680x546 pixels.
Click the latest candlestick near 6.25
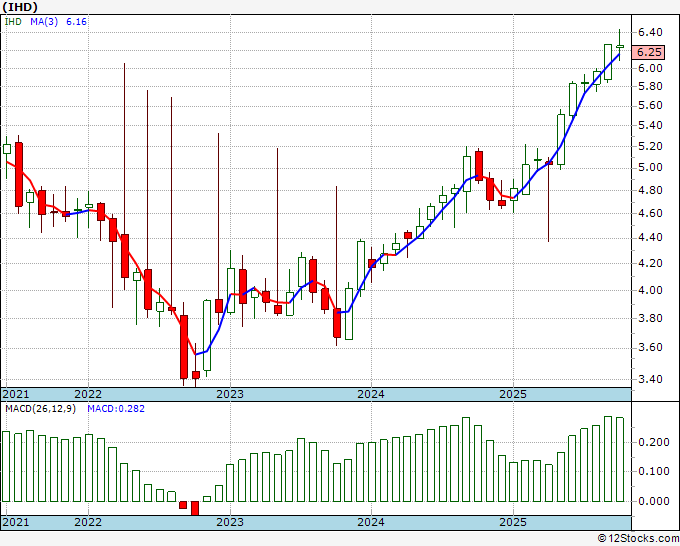tap(620, 46)
